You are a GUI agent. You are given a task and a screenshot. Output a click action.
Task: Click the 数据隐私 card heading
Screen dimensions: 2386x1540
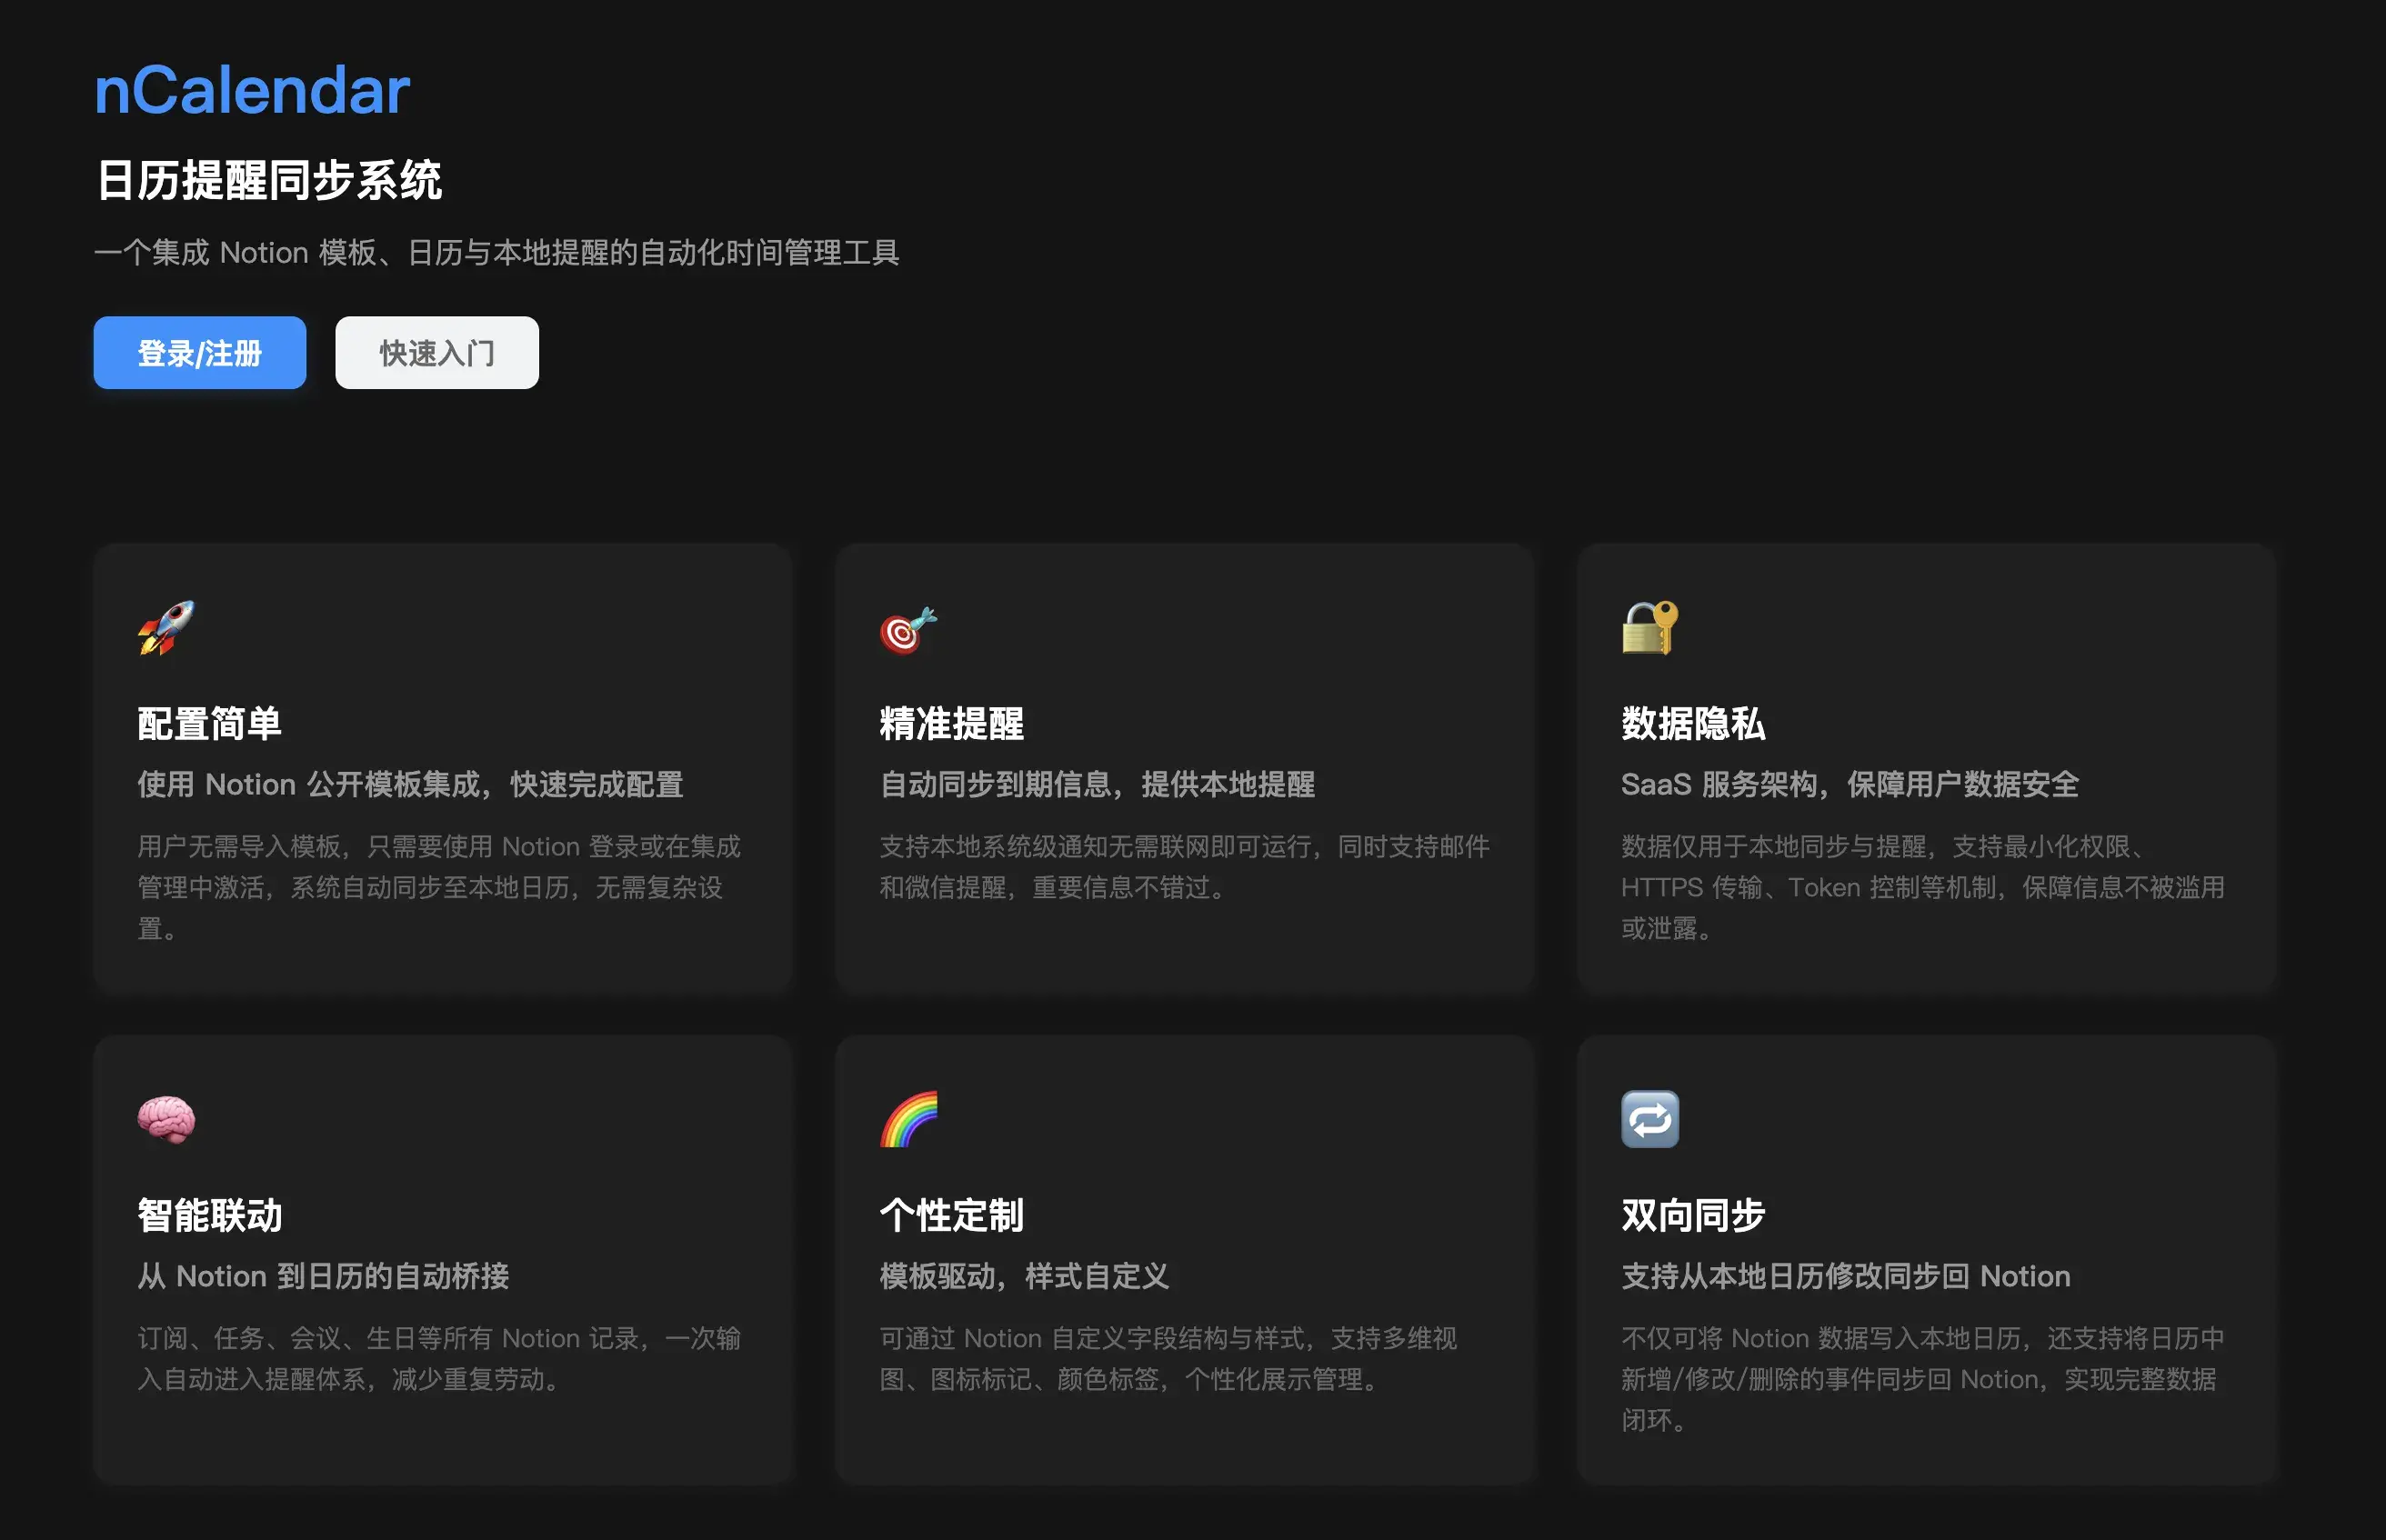[1693, 724]
